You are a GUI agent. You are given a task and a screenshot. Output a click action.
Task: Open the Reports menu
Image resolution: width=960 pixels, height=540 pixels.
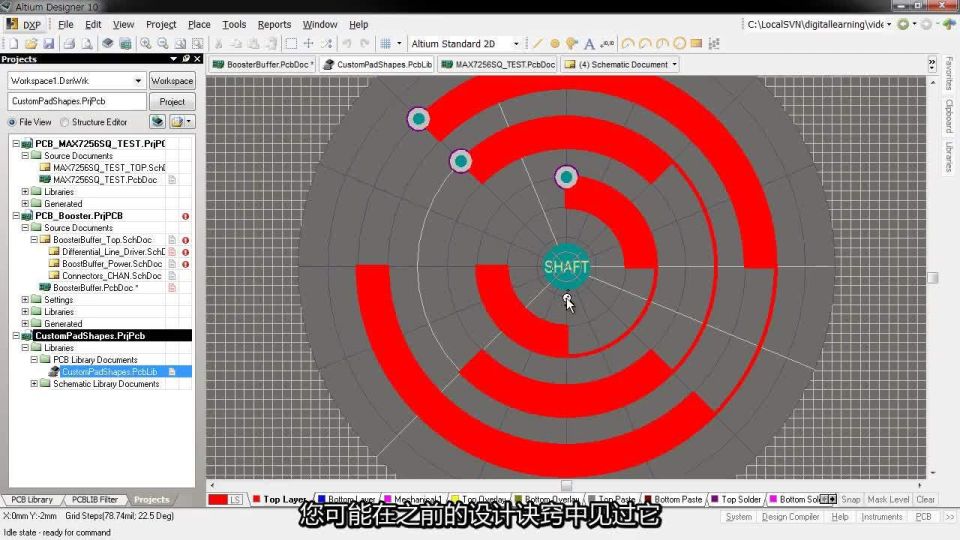274,24
